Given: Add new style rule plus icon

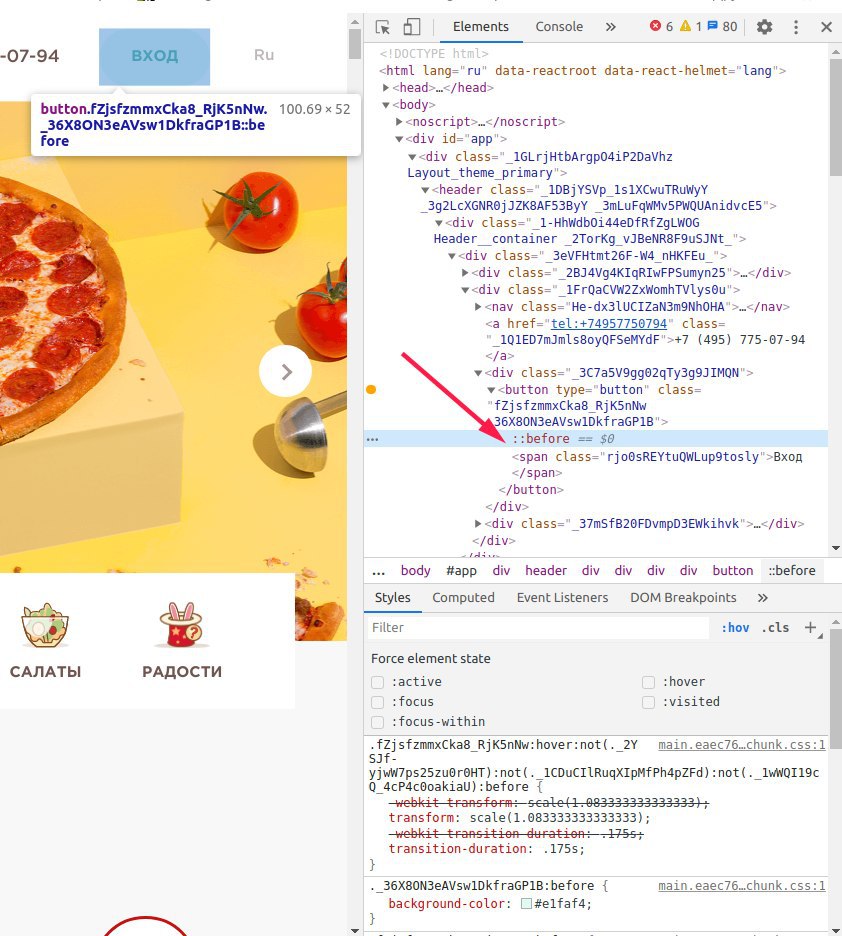Looking at the screenshot, I should [810, 627].
